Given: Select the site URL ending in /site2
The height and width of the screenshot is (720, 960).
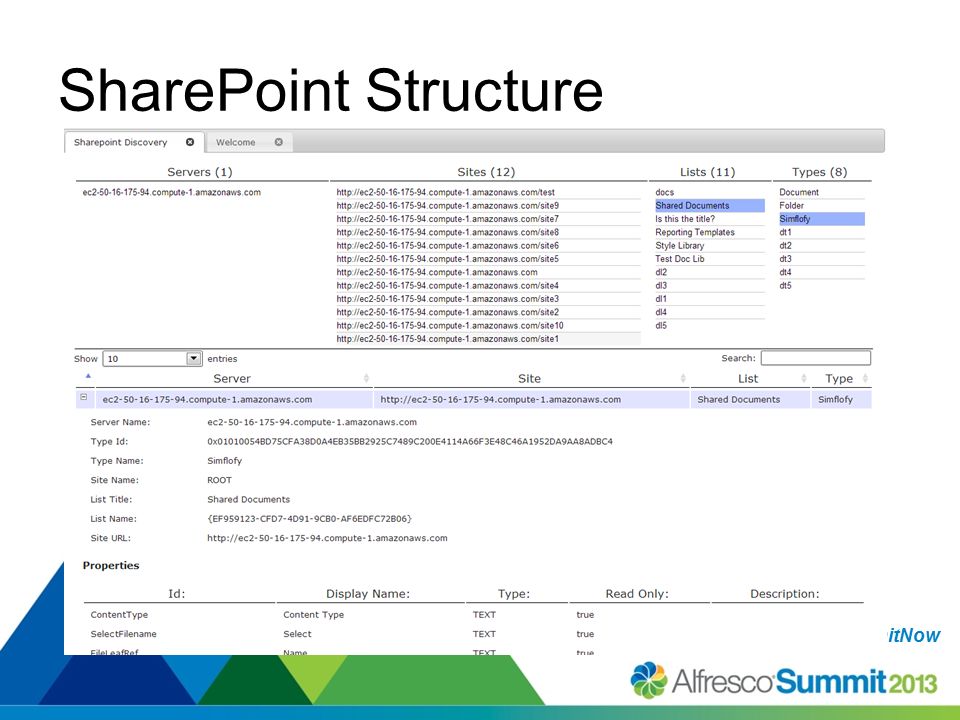Looking at the screenshot, I should coord(448,312).
